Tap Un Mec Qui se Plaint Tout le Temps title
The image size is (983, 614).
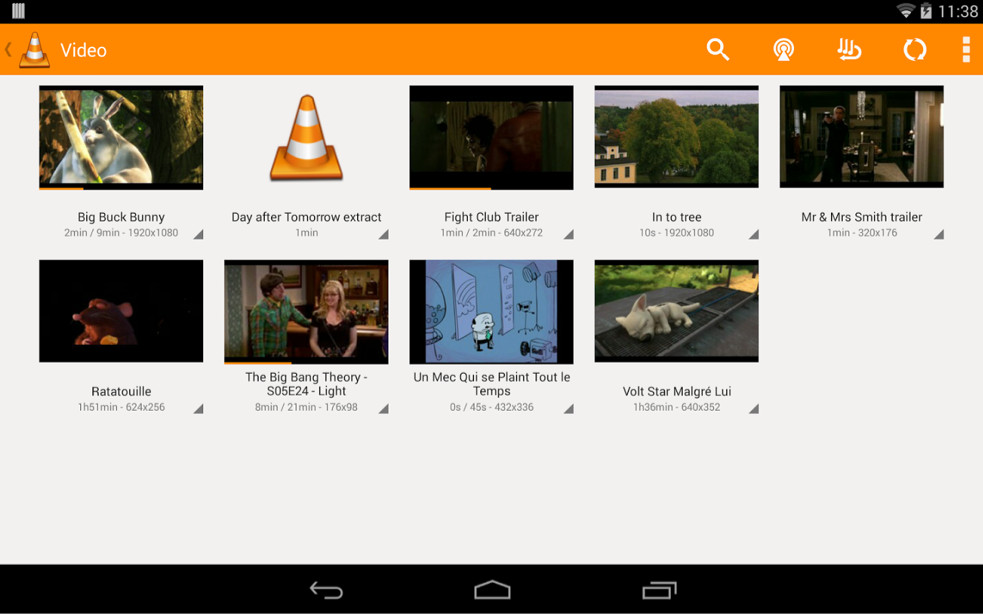pyautogui.click(x=492, y=384)
